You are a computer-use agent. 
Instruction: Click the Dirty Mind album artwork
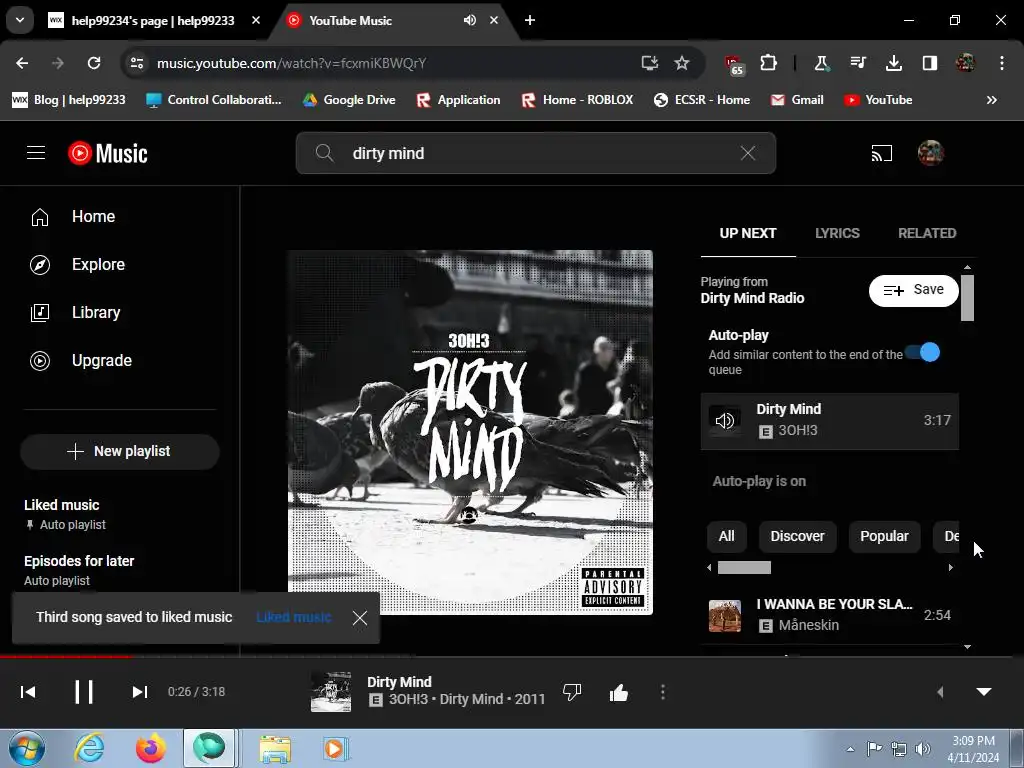tap(470, 432)
